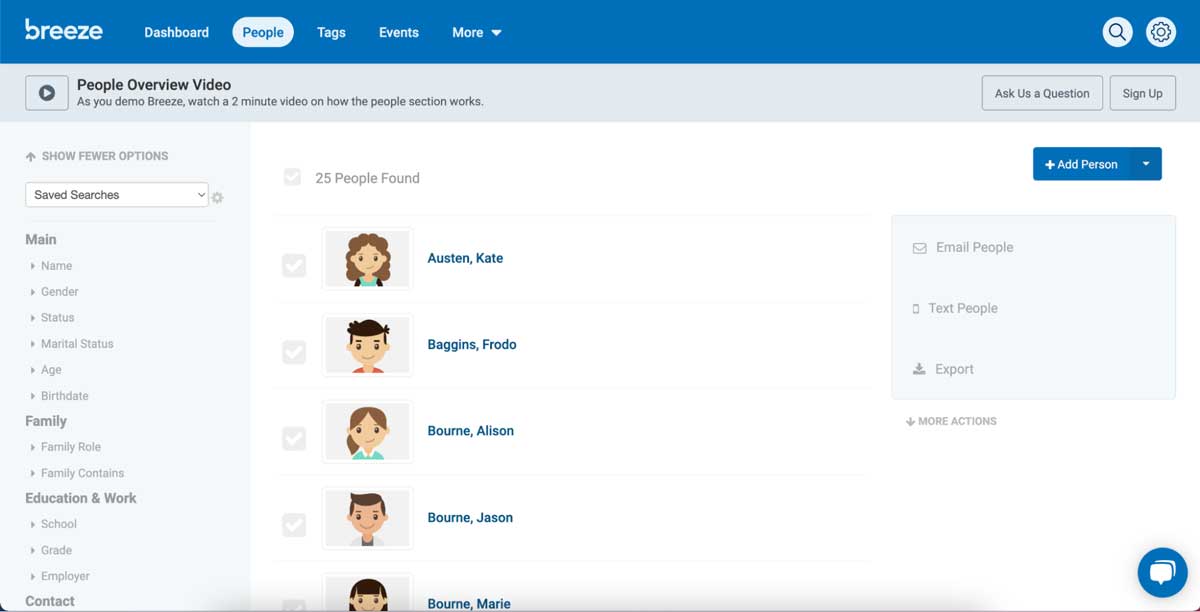Open the search magnifier in the top bar

coord(1117,31)
